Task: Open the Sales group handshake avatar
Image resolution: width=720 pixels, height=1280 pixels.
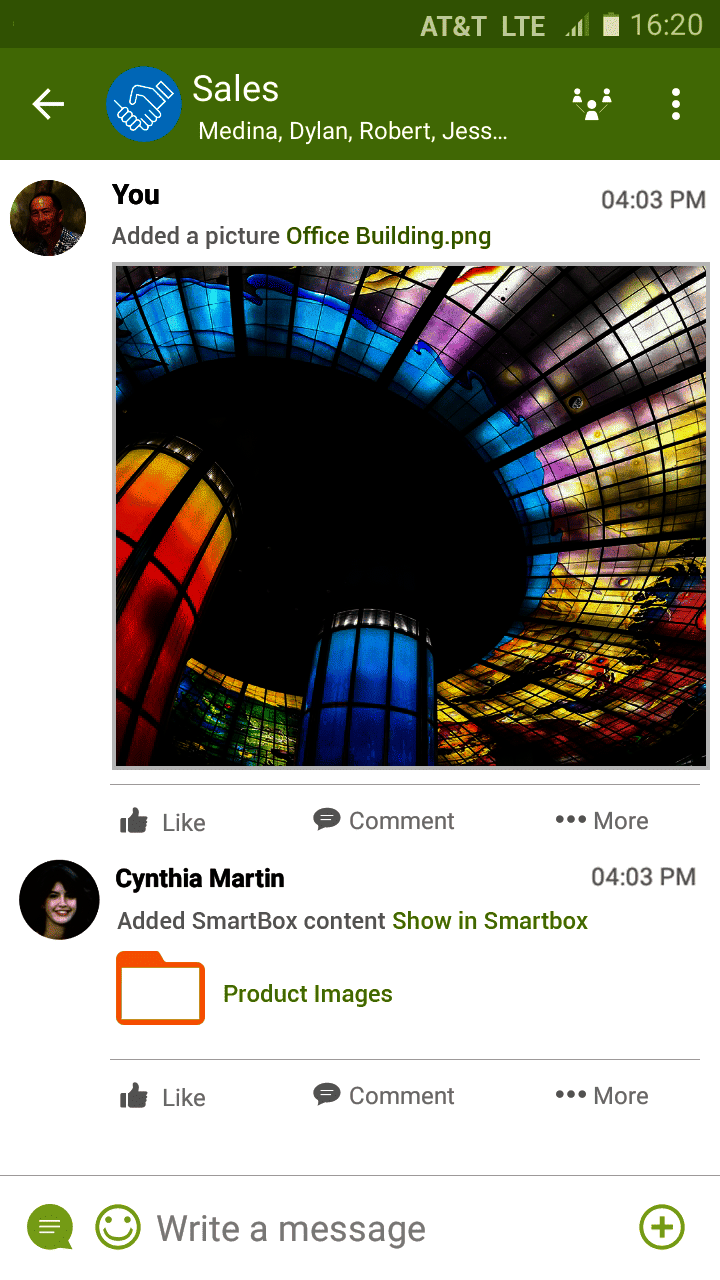Action: [x=144, y=104]
